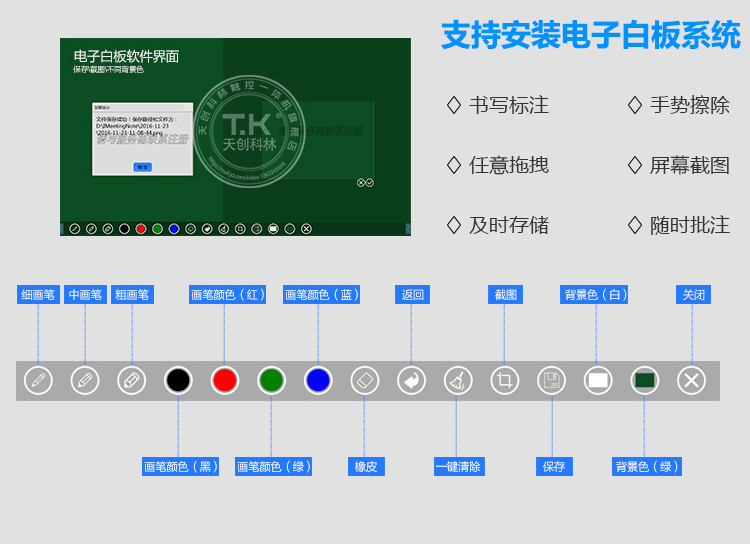Click the 一键清除 label tag
Viewport: 750px width, 544px height.
pyautogui.click(x=459, y=467)
